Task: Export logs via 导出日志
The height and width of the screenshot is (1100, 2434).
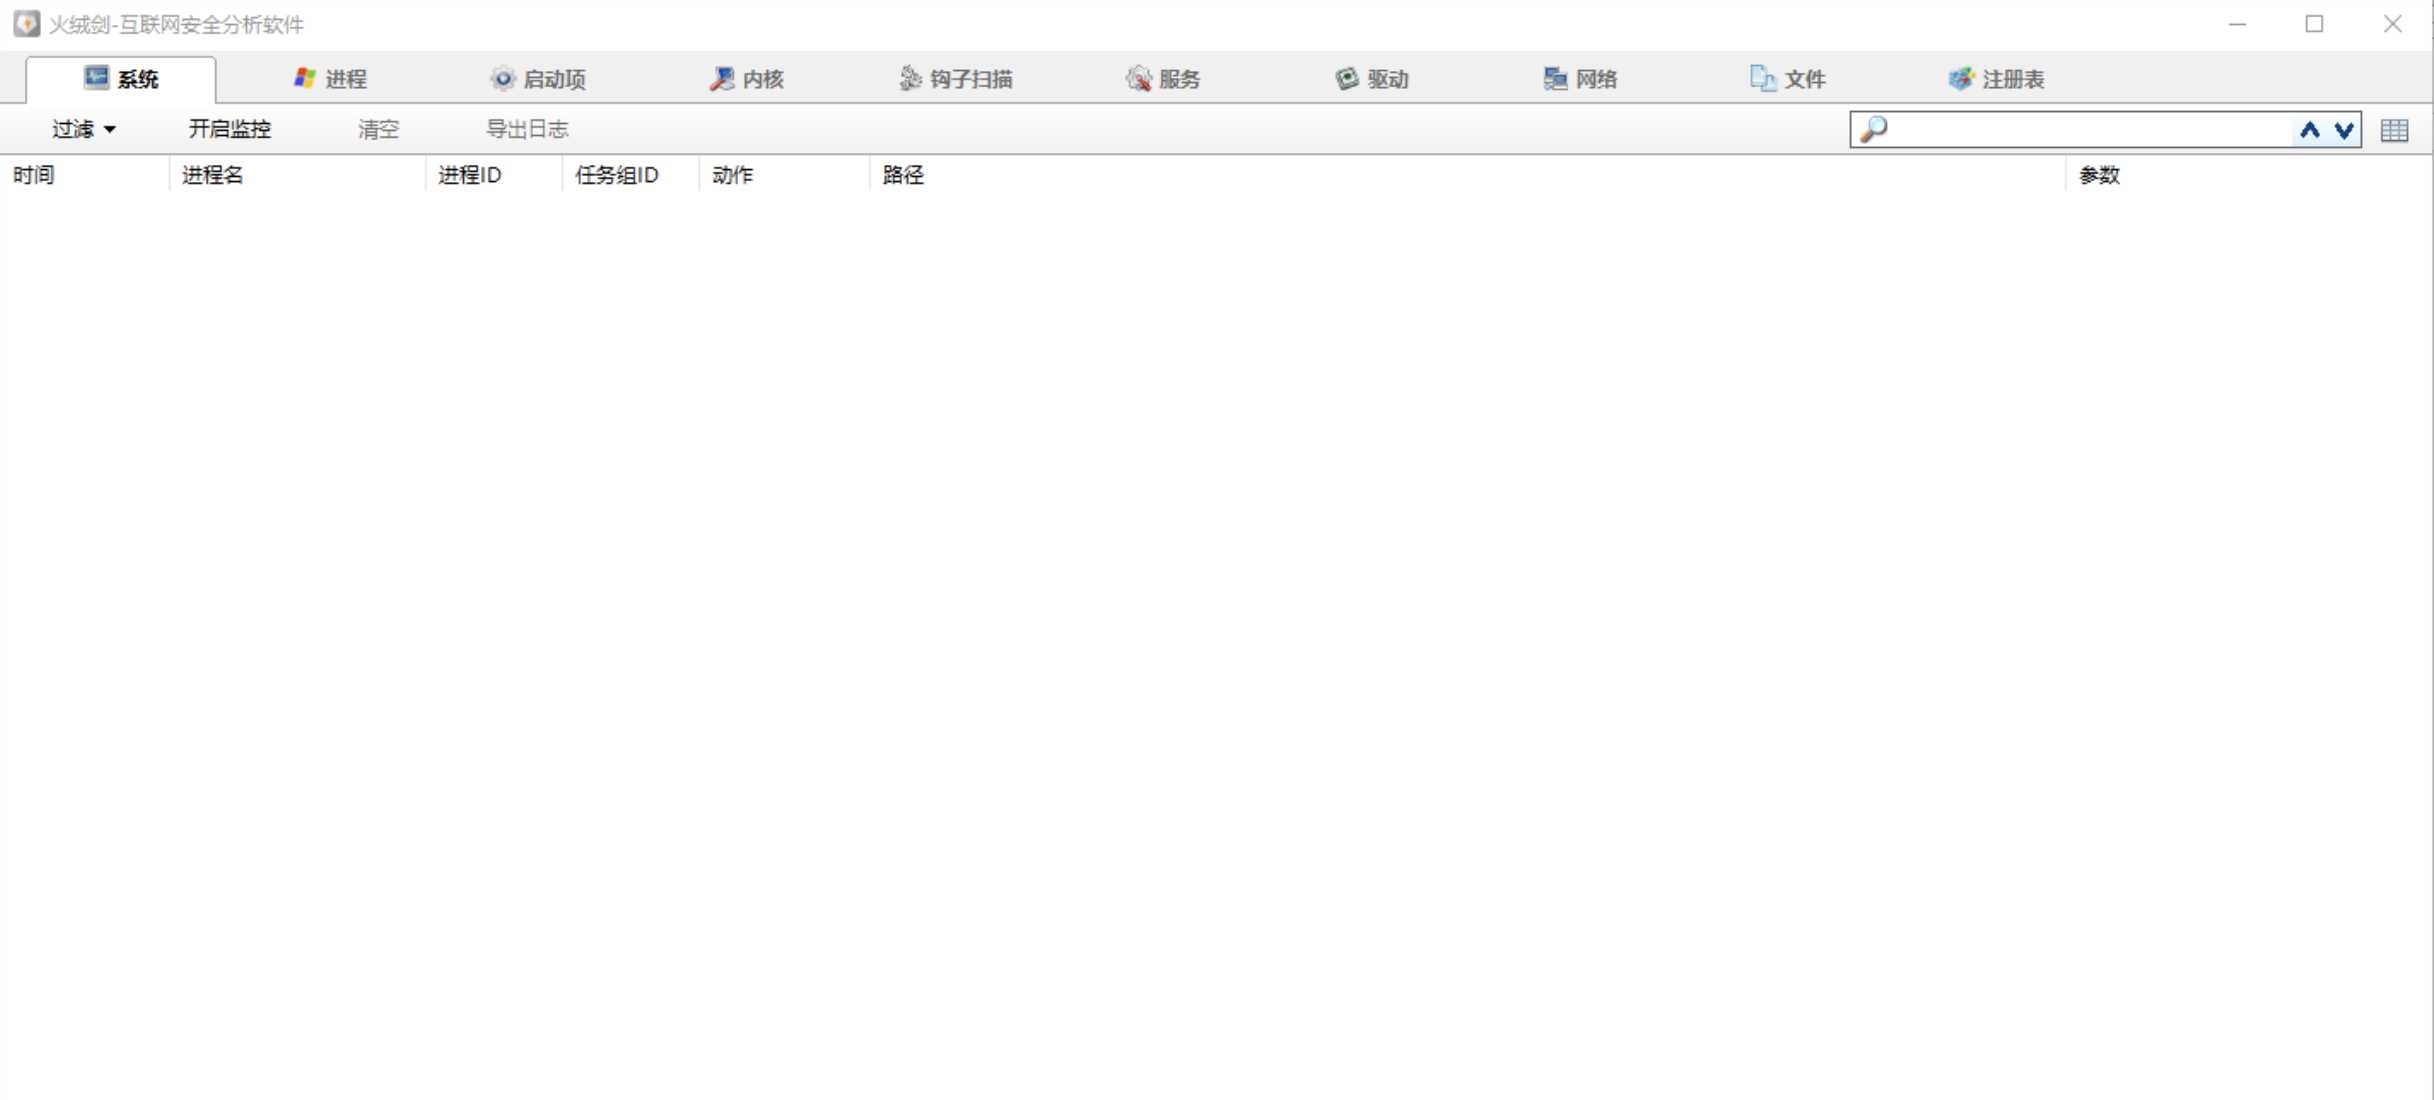Action: coord(527,129)
